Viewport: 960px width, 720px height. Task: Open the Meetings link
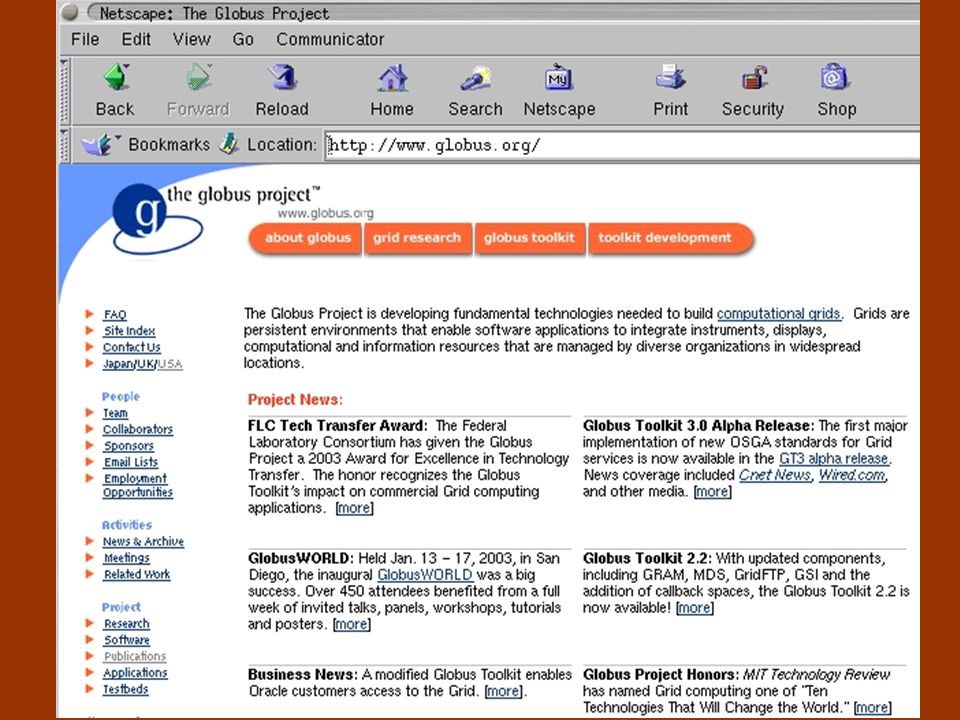pyautogui.click(x=126, y=558)
